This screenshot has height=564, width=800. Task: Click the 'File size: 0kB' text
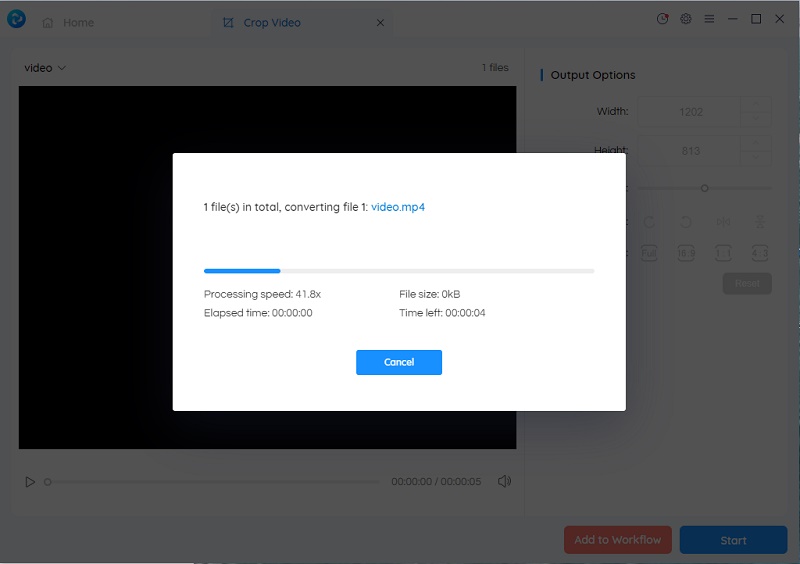[430, 294]
